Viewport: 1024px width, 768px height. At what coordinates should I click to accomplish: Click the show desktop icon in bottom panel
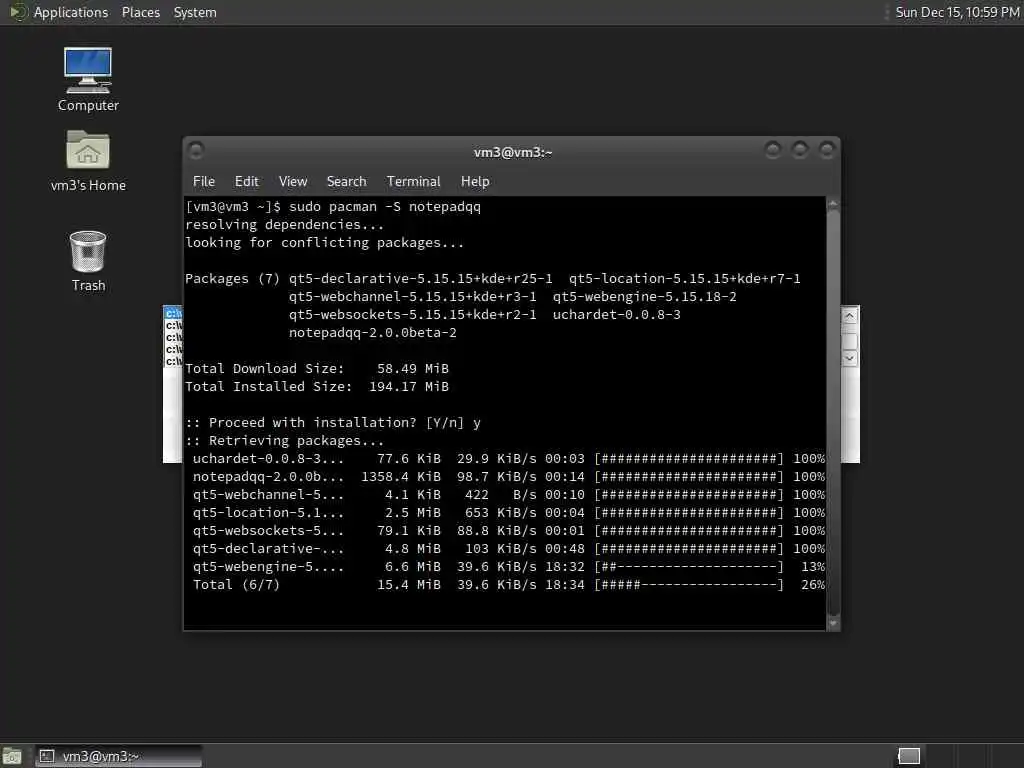click(x=12, y=756)
